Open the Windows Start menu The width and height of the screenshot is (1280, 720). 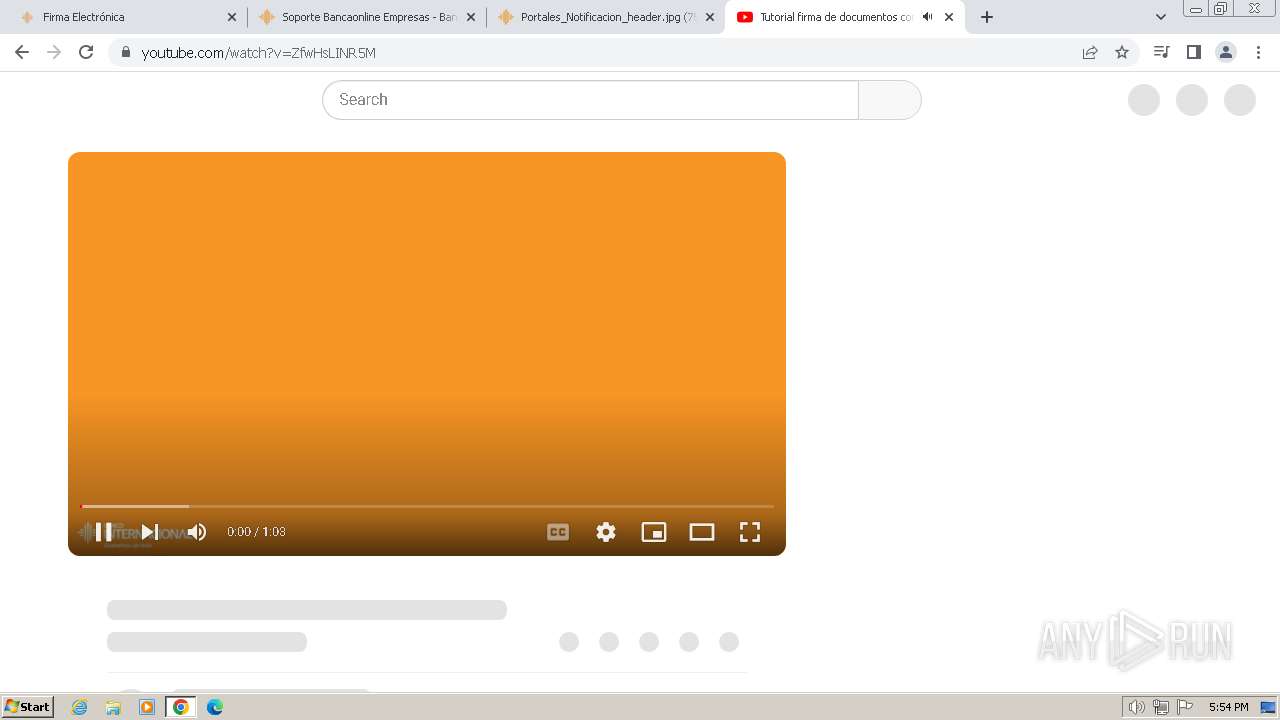(x=27, y=707)
